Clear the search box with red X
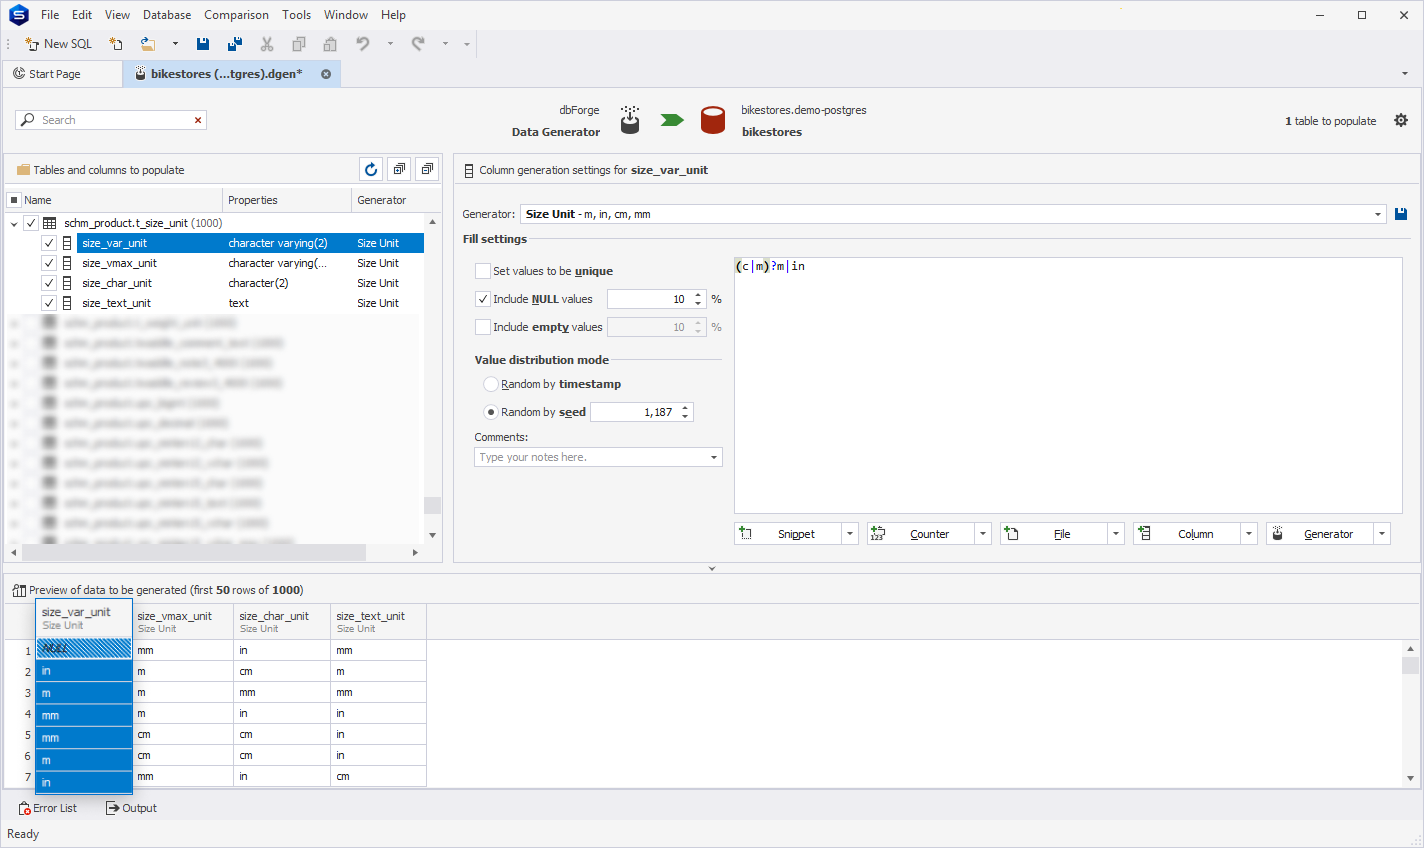This screenshot has width=1424, height=848. pyautogui.click(x=198, y=120)
